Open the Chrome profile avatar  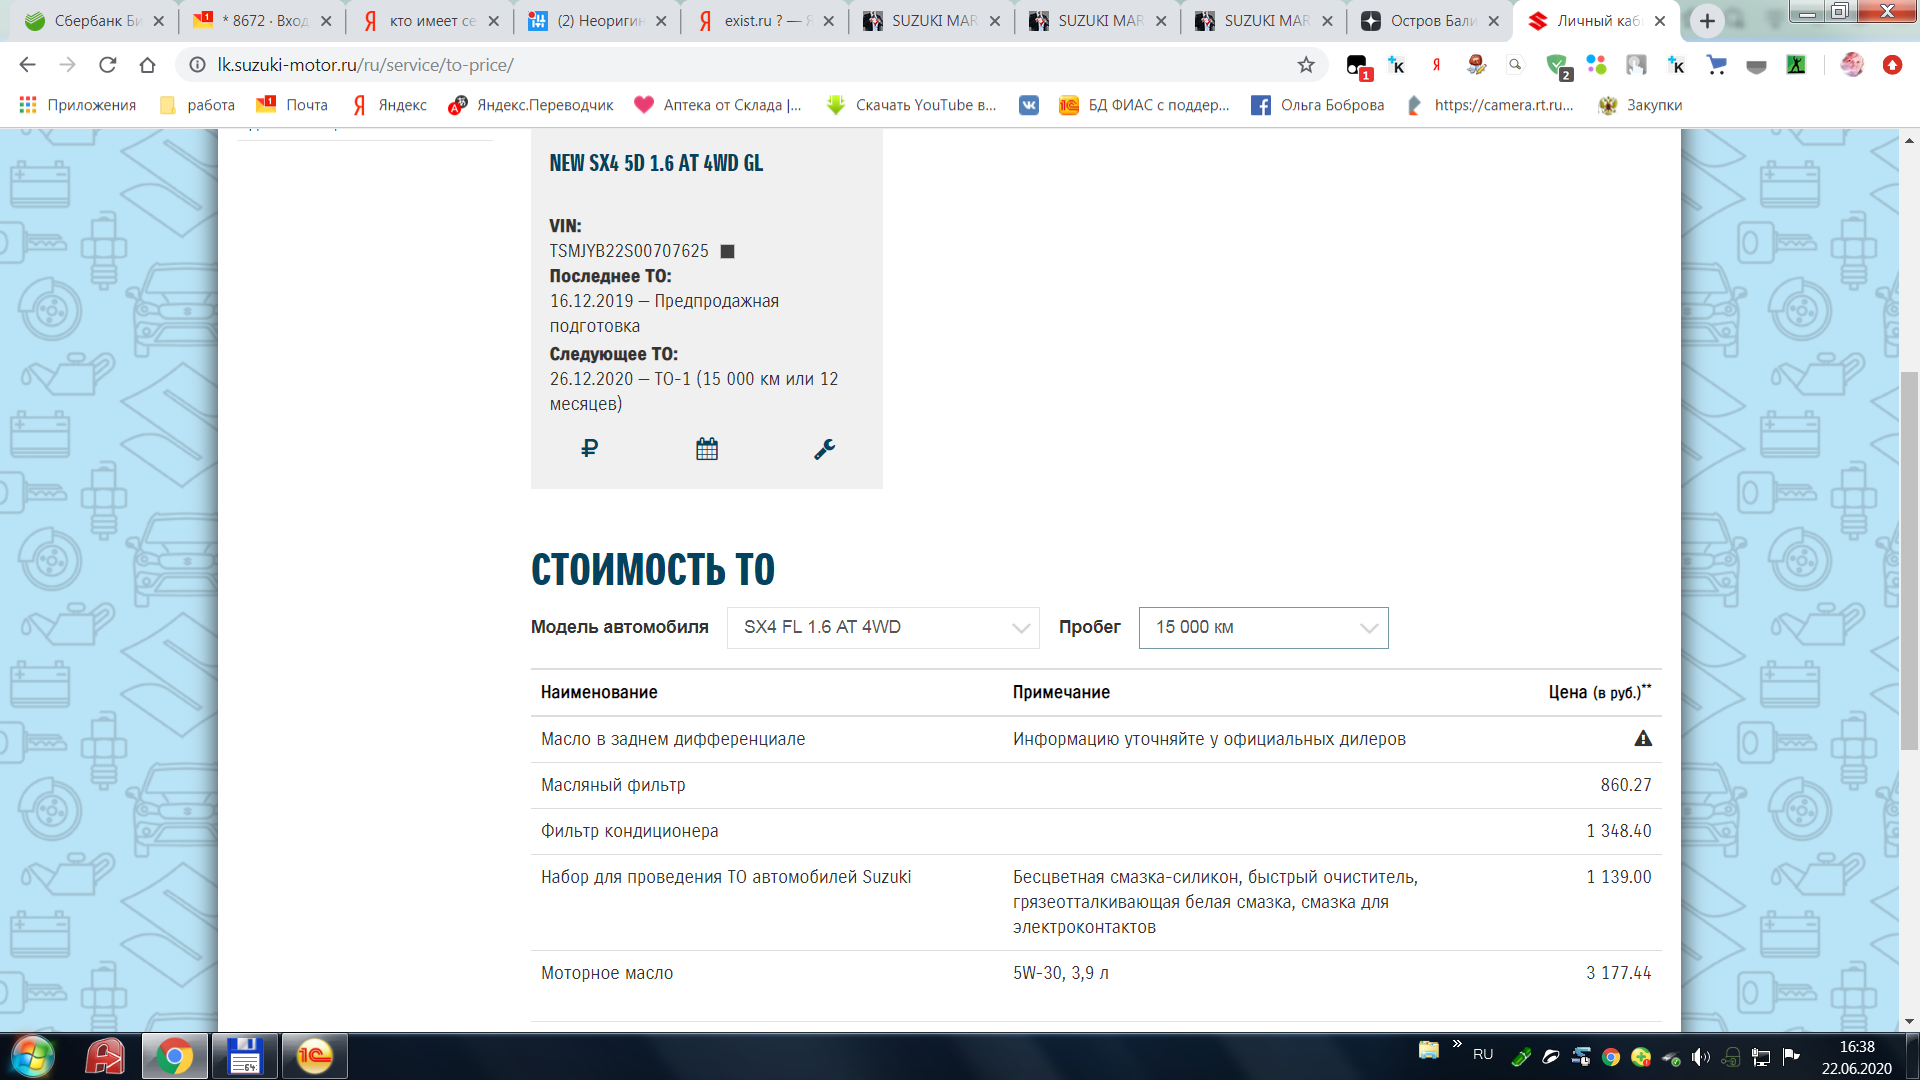coord(1852,65)
